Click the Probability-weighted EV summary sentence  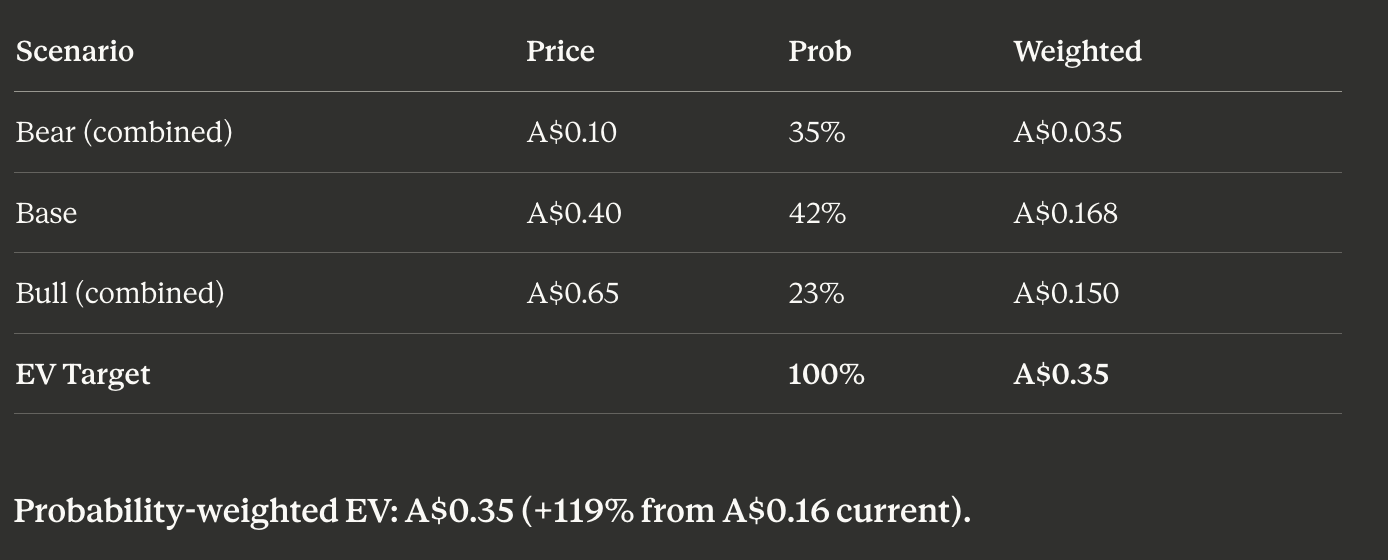(x=492, y=511)
